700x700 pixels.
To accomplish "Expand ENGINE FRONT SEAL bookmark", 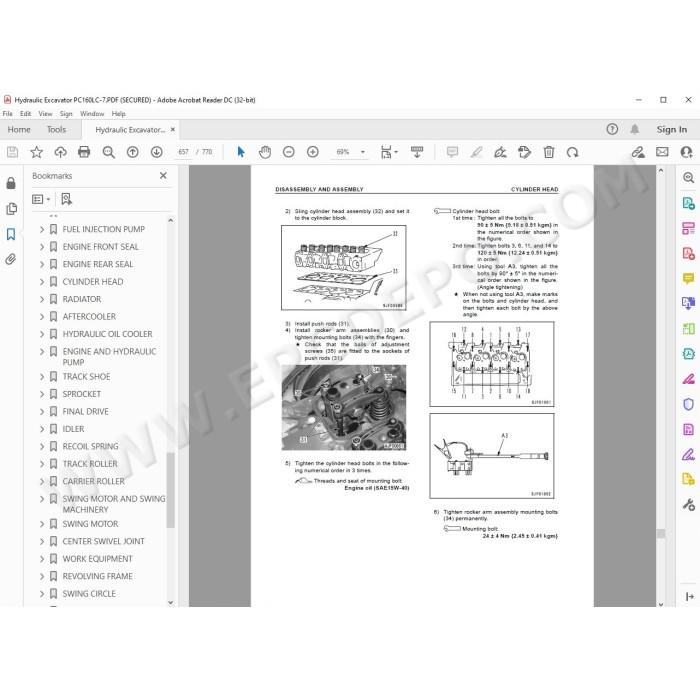I will click(42, 247).
